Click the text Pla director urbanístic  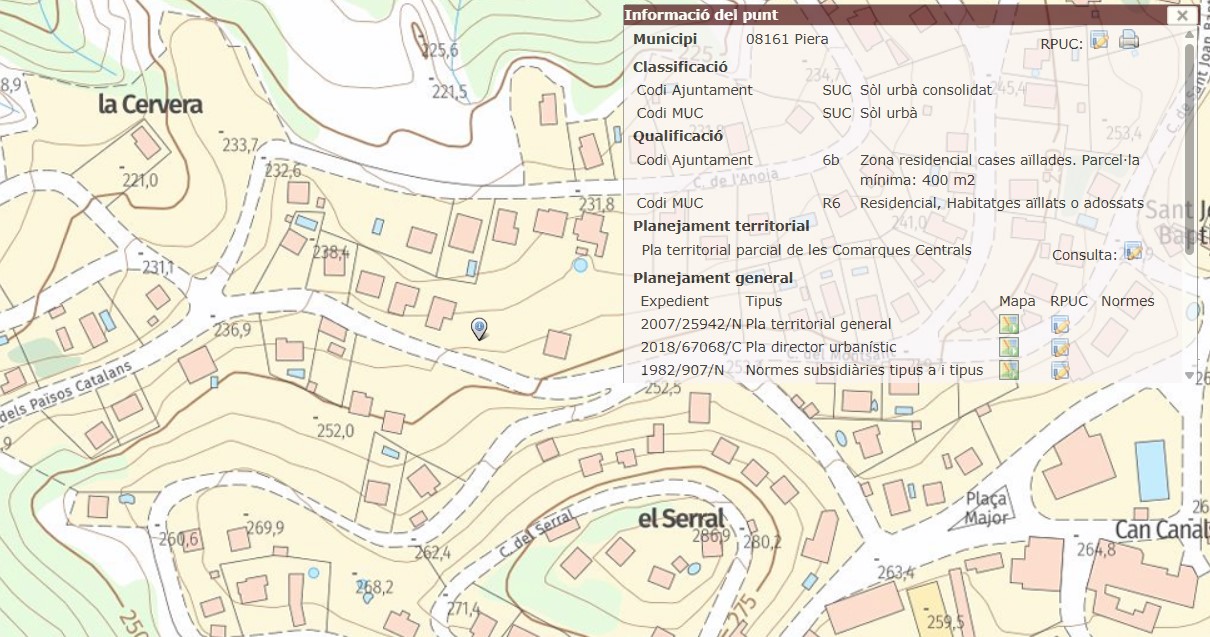point(821,347)
